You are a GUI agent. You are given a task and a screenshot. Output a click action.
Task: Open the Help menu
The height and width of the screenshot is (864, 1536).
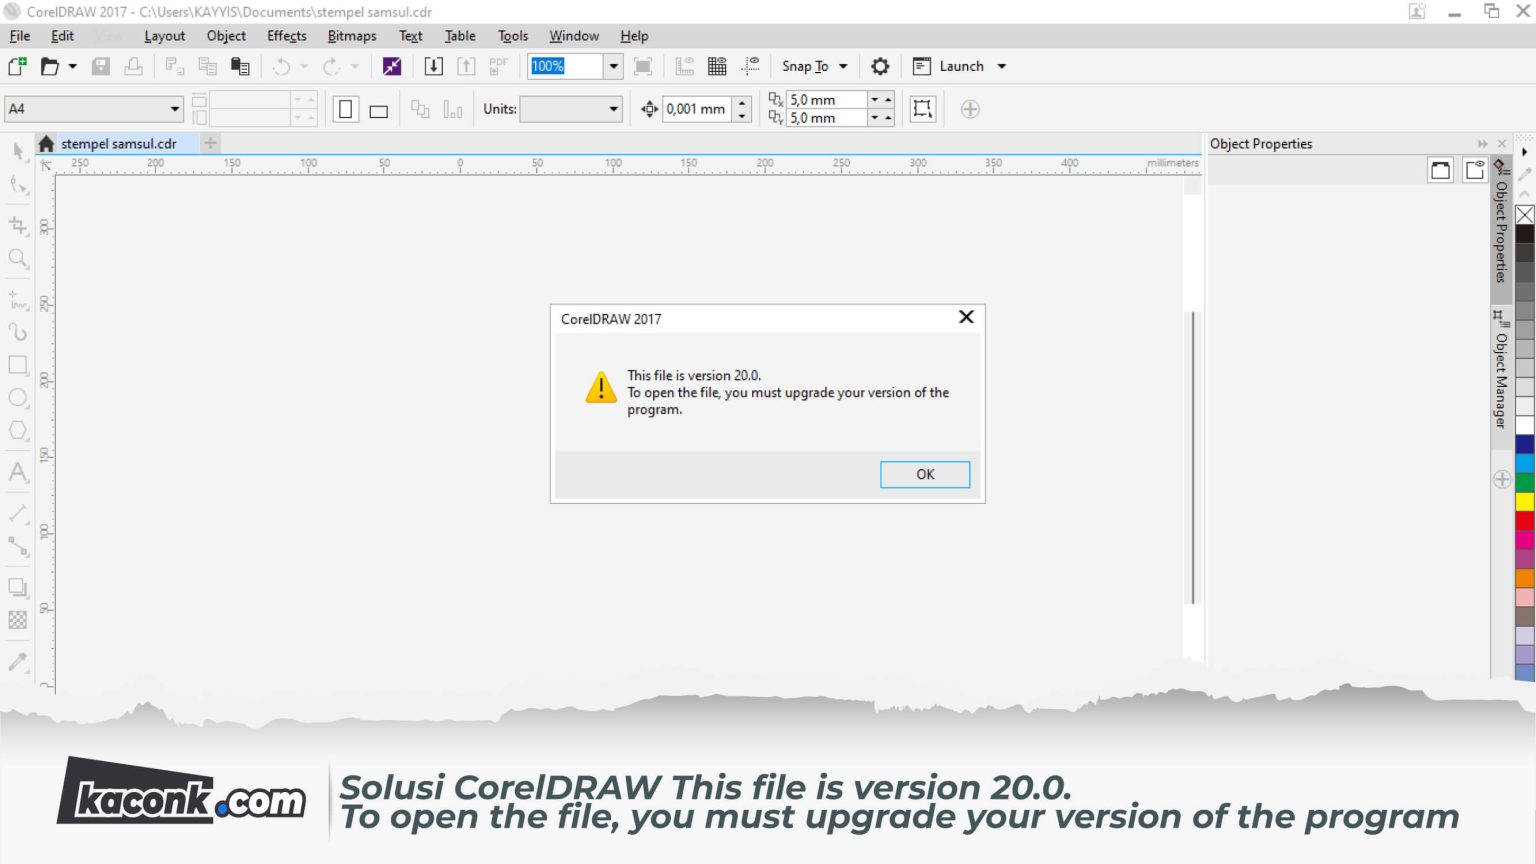pyautogui.click(x=634, y=36)
